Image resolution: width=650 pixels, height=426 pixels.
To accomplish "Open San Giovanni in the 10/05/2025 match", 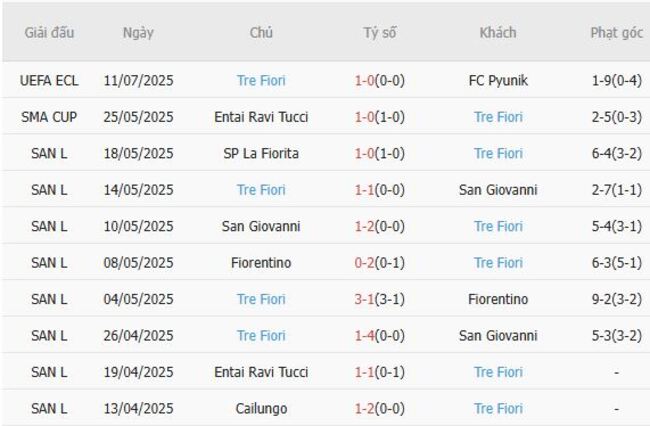I will point(261,227).
